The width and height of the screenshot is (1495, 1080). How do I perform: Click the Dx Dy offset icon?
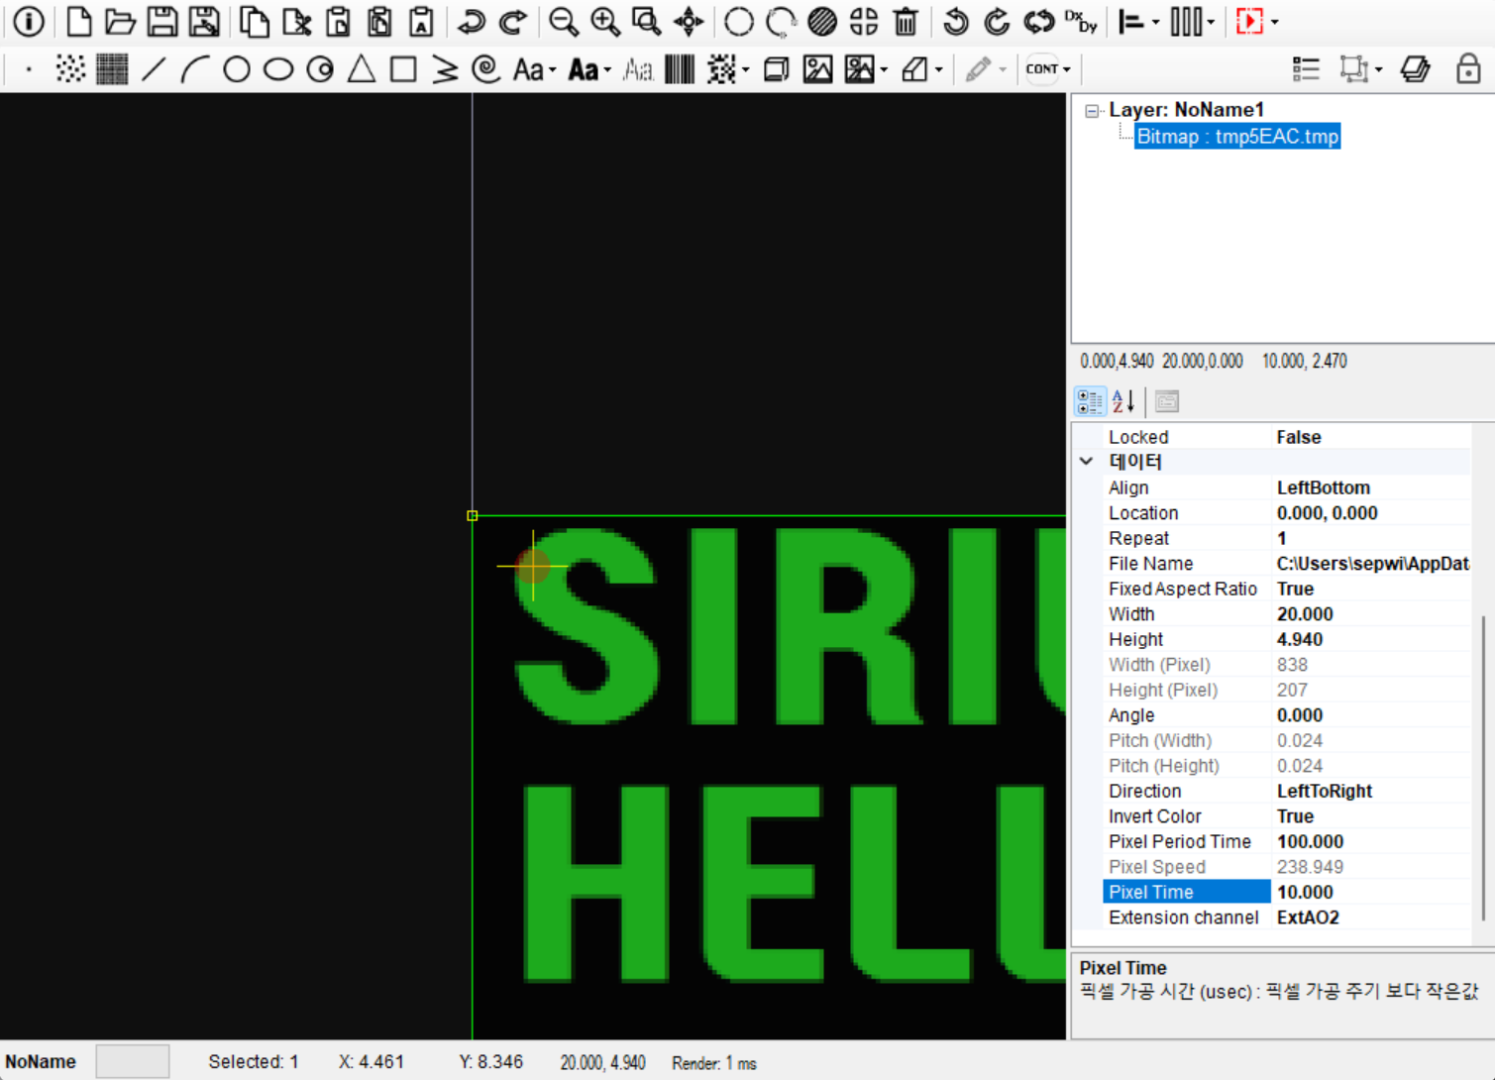[1081, 21]
